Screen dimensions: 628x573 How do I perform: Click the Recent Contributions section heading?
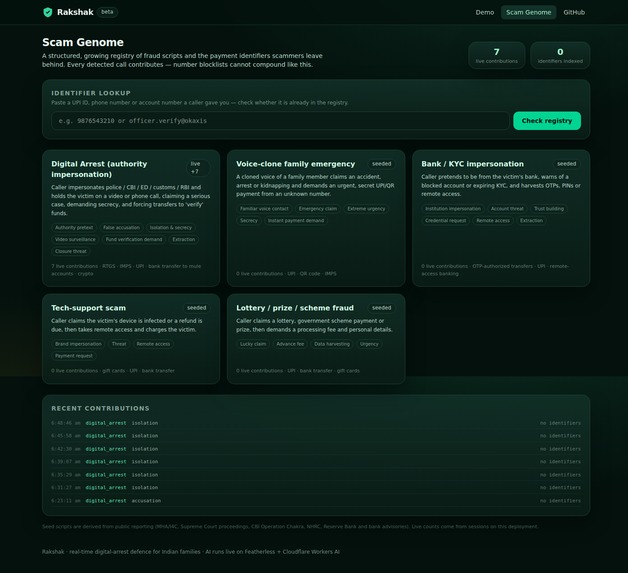point(100,408)
